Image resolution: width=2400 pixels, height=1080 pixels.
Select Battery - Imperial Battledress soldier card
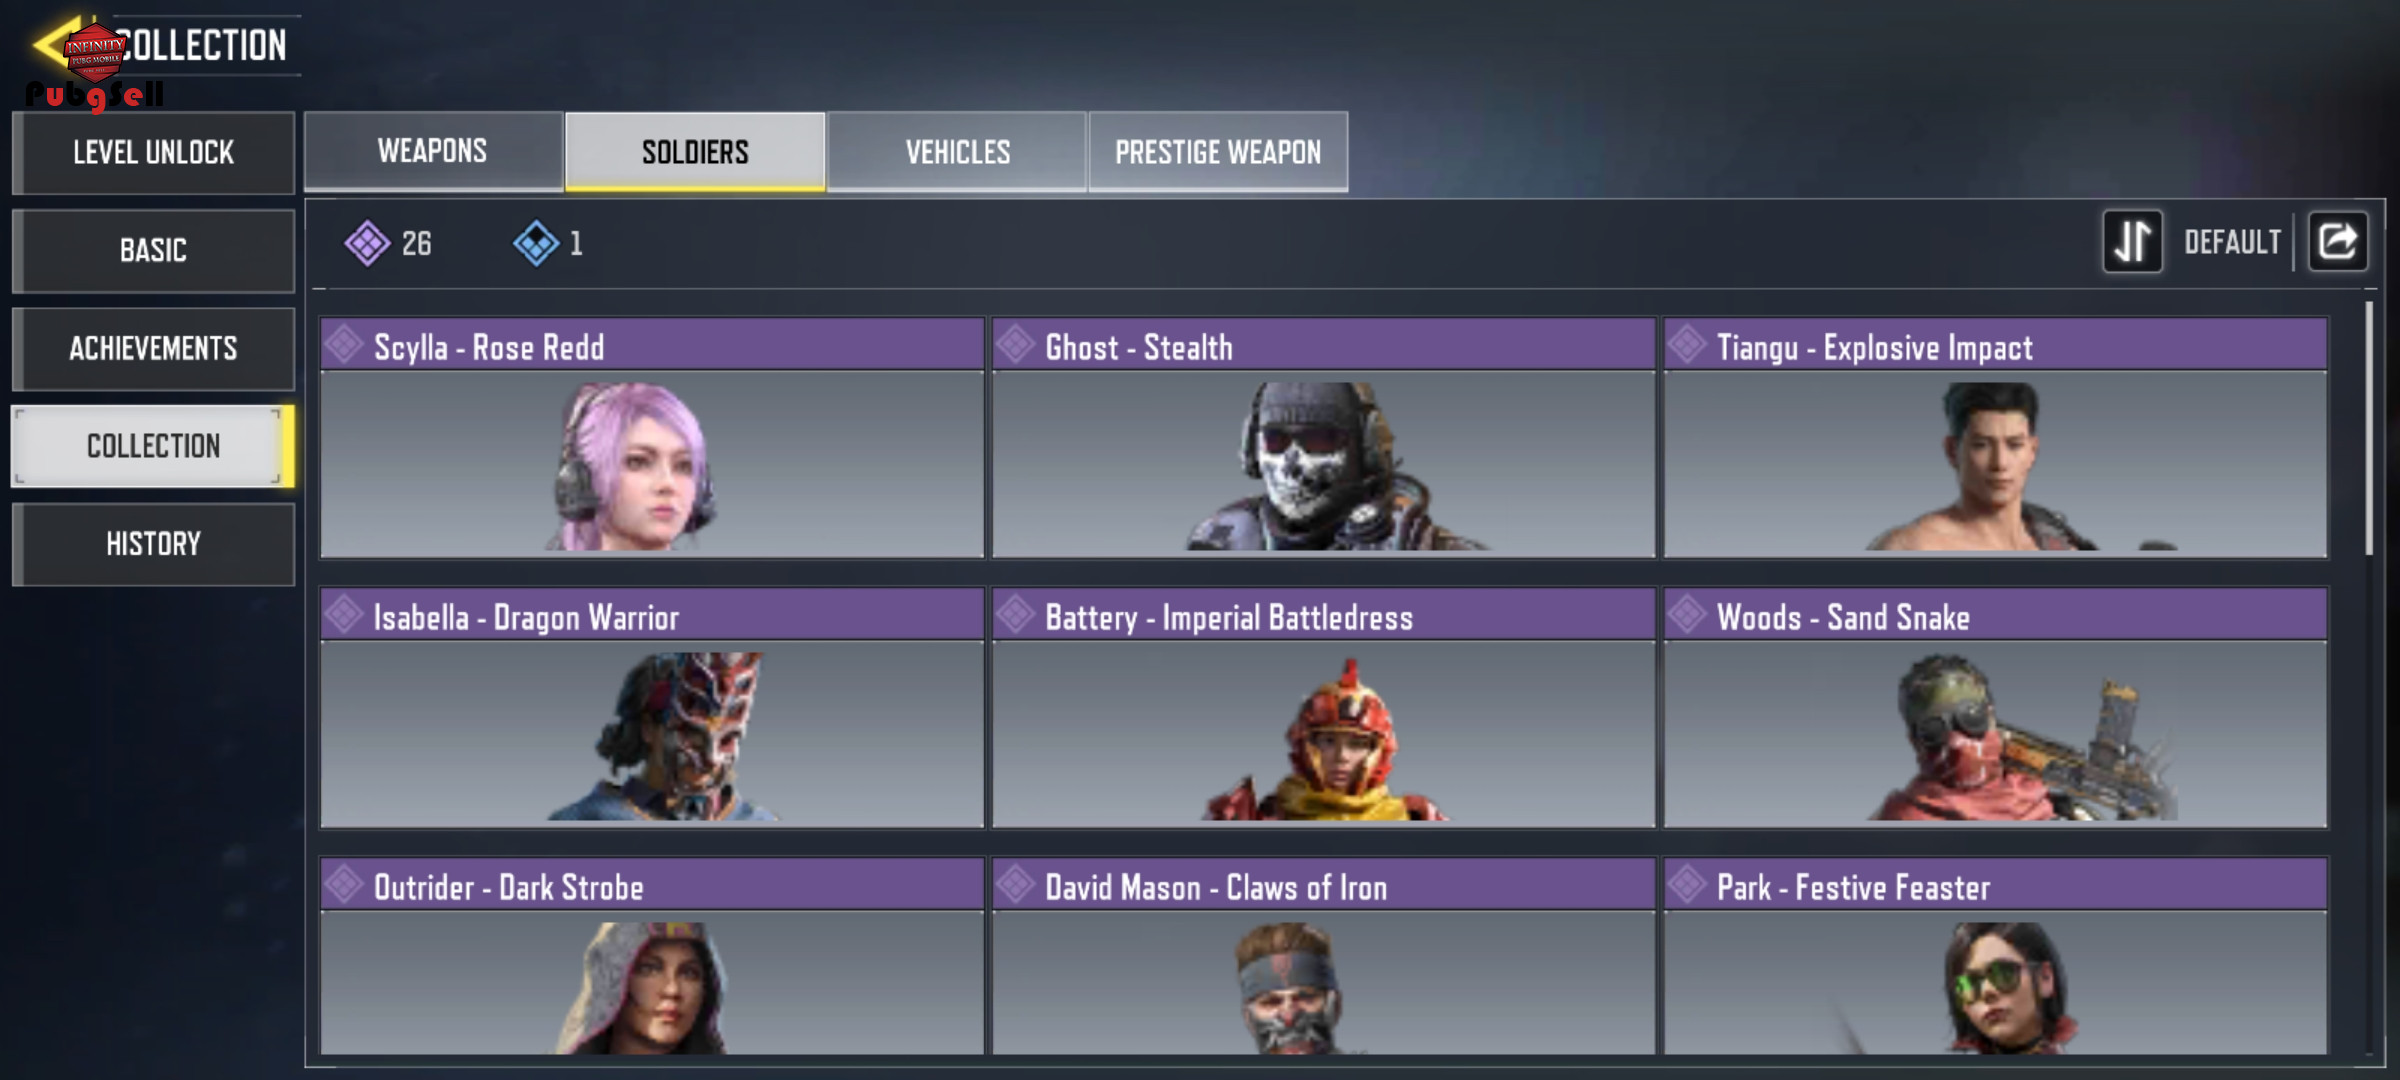pyautogui.click(x=1323, y=708)
